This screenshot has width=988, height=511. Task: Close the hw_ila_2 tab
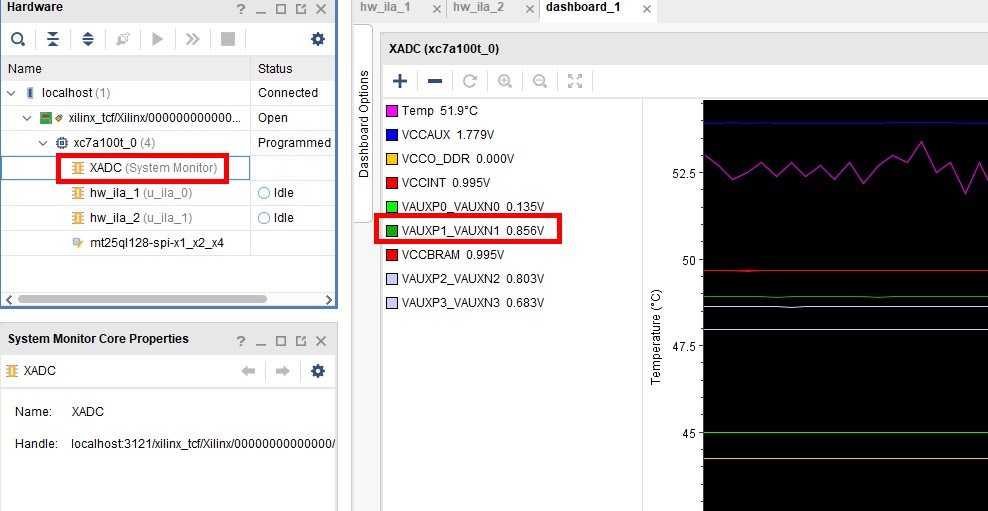tap(529, 9)
